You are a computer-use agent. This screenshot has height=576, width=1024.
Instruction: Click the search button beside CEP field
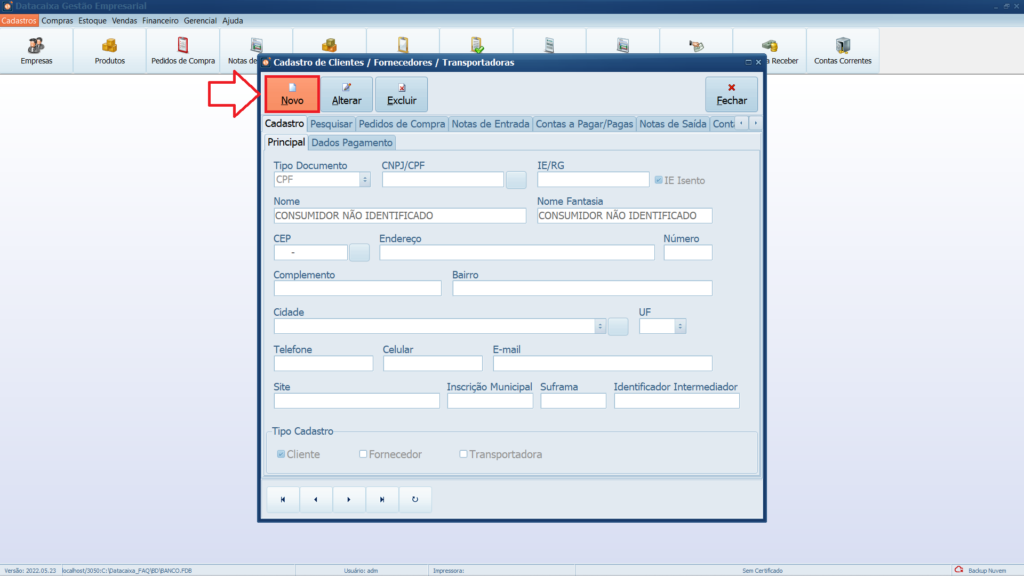(x=359, y=253)
